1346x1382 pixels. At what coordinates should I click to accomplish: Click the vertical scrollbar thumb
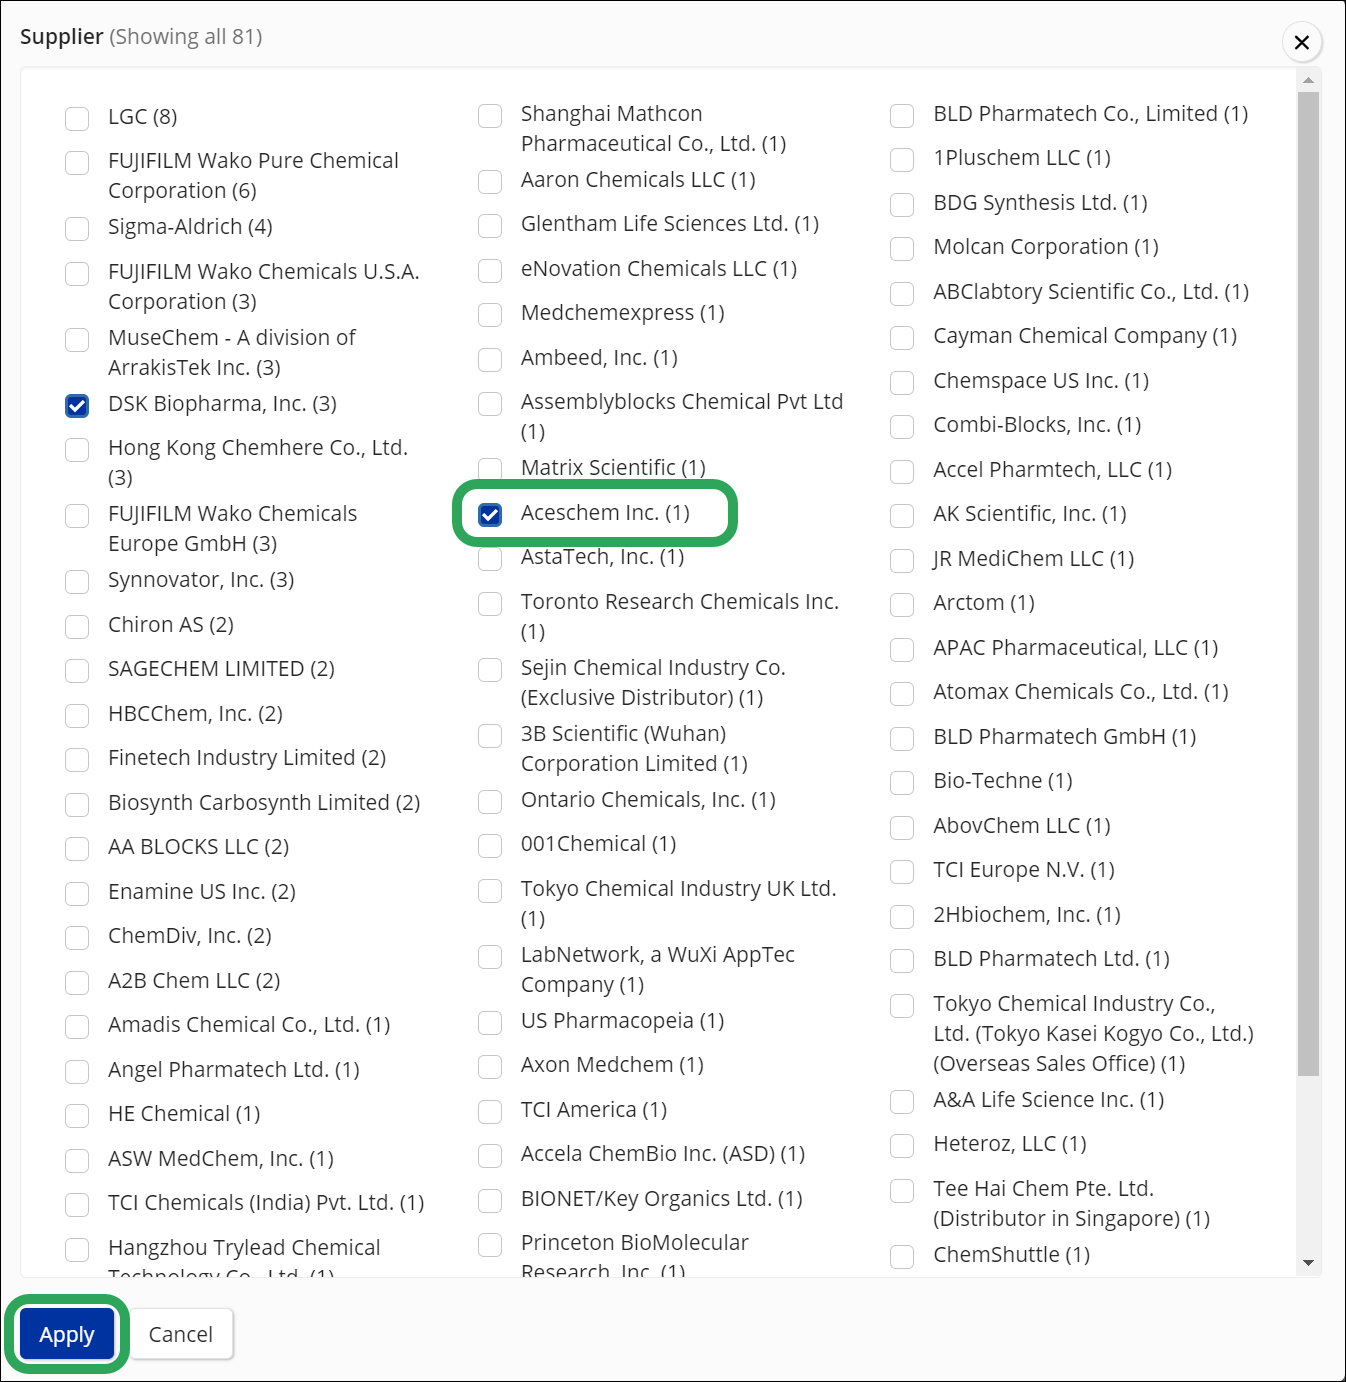coord(1308,584)
